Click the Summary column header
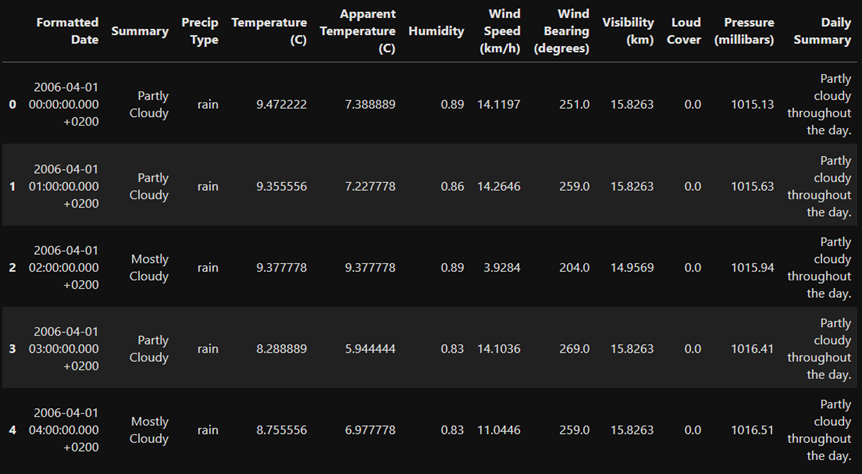Screen dimensions: 862x474 click(140, 31)
